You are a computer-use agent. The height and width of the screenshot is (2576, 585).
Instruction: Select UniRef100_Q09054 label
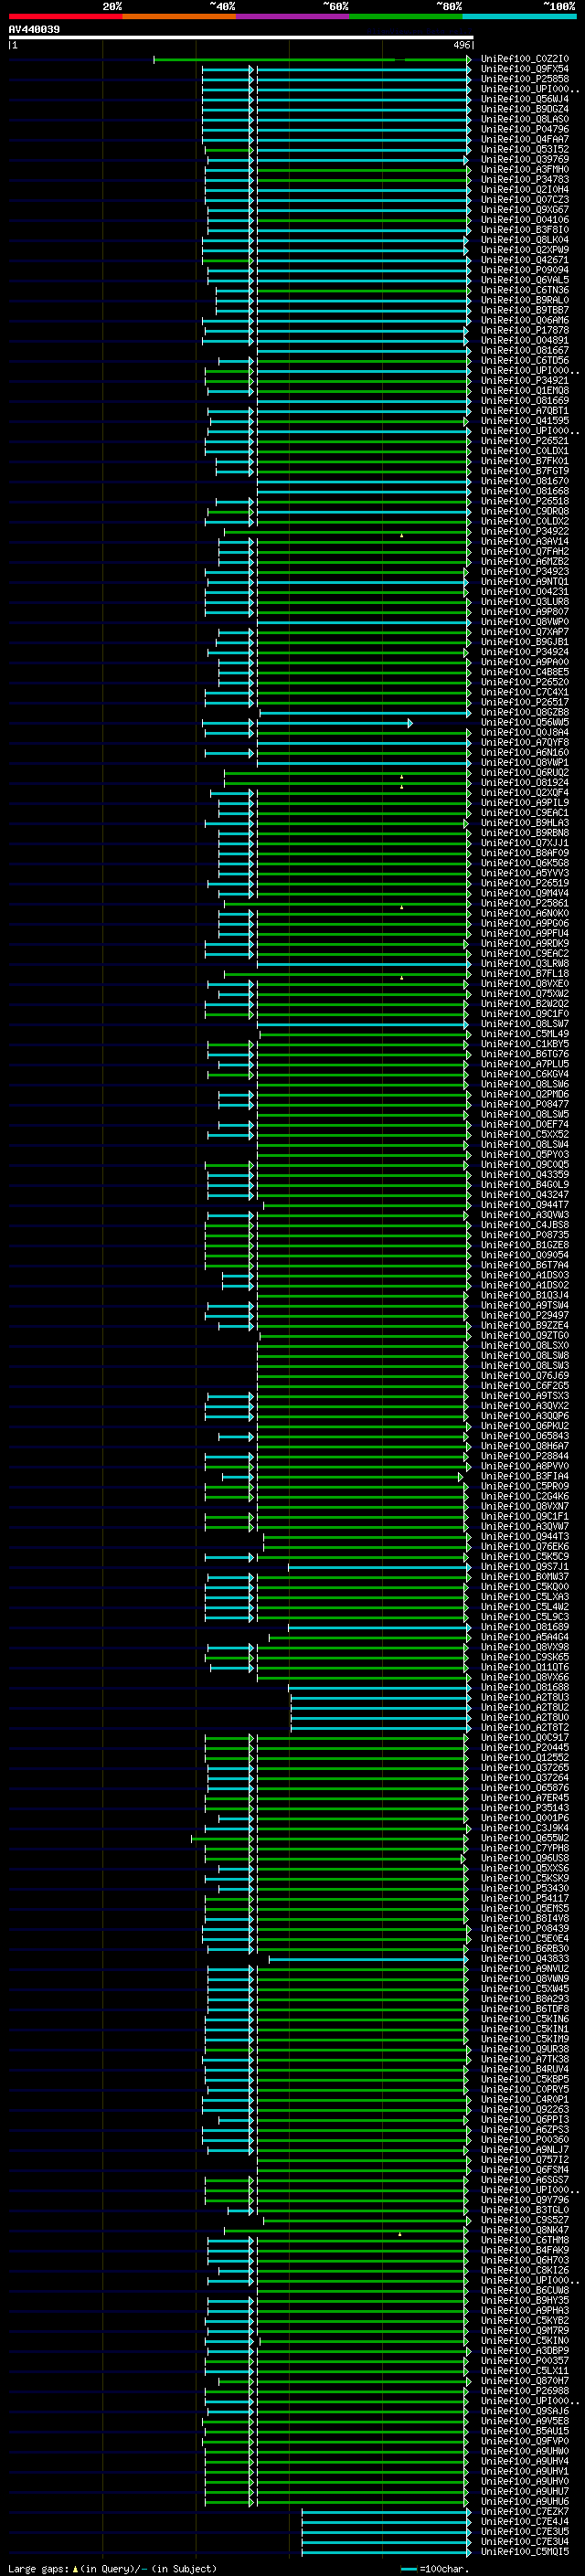coord(525,1255)
